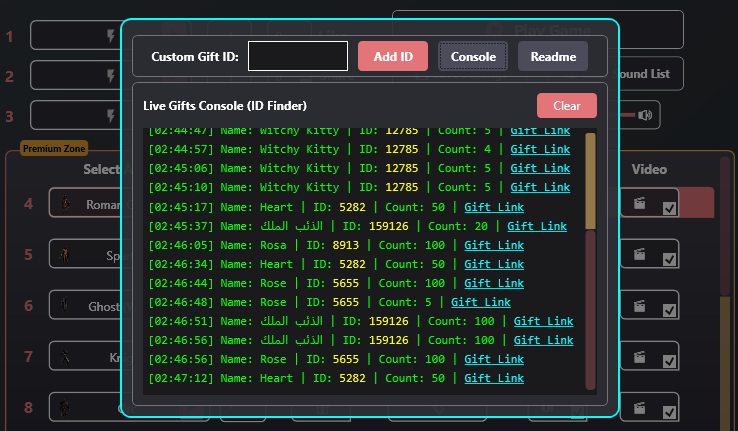Click the lightning icon in row 1
The width and height of the screenshot is (738, 431).
tap(111, 36)
